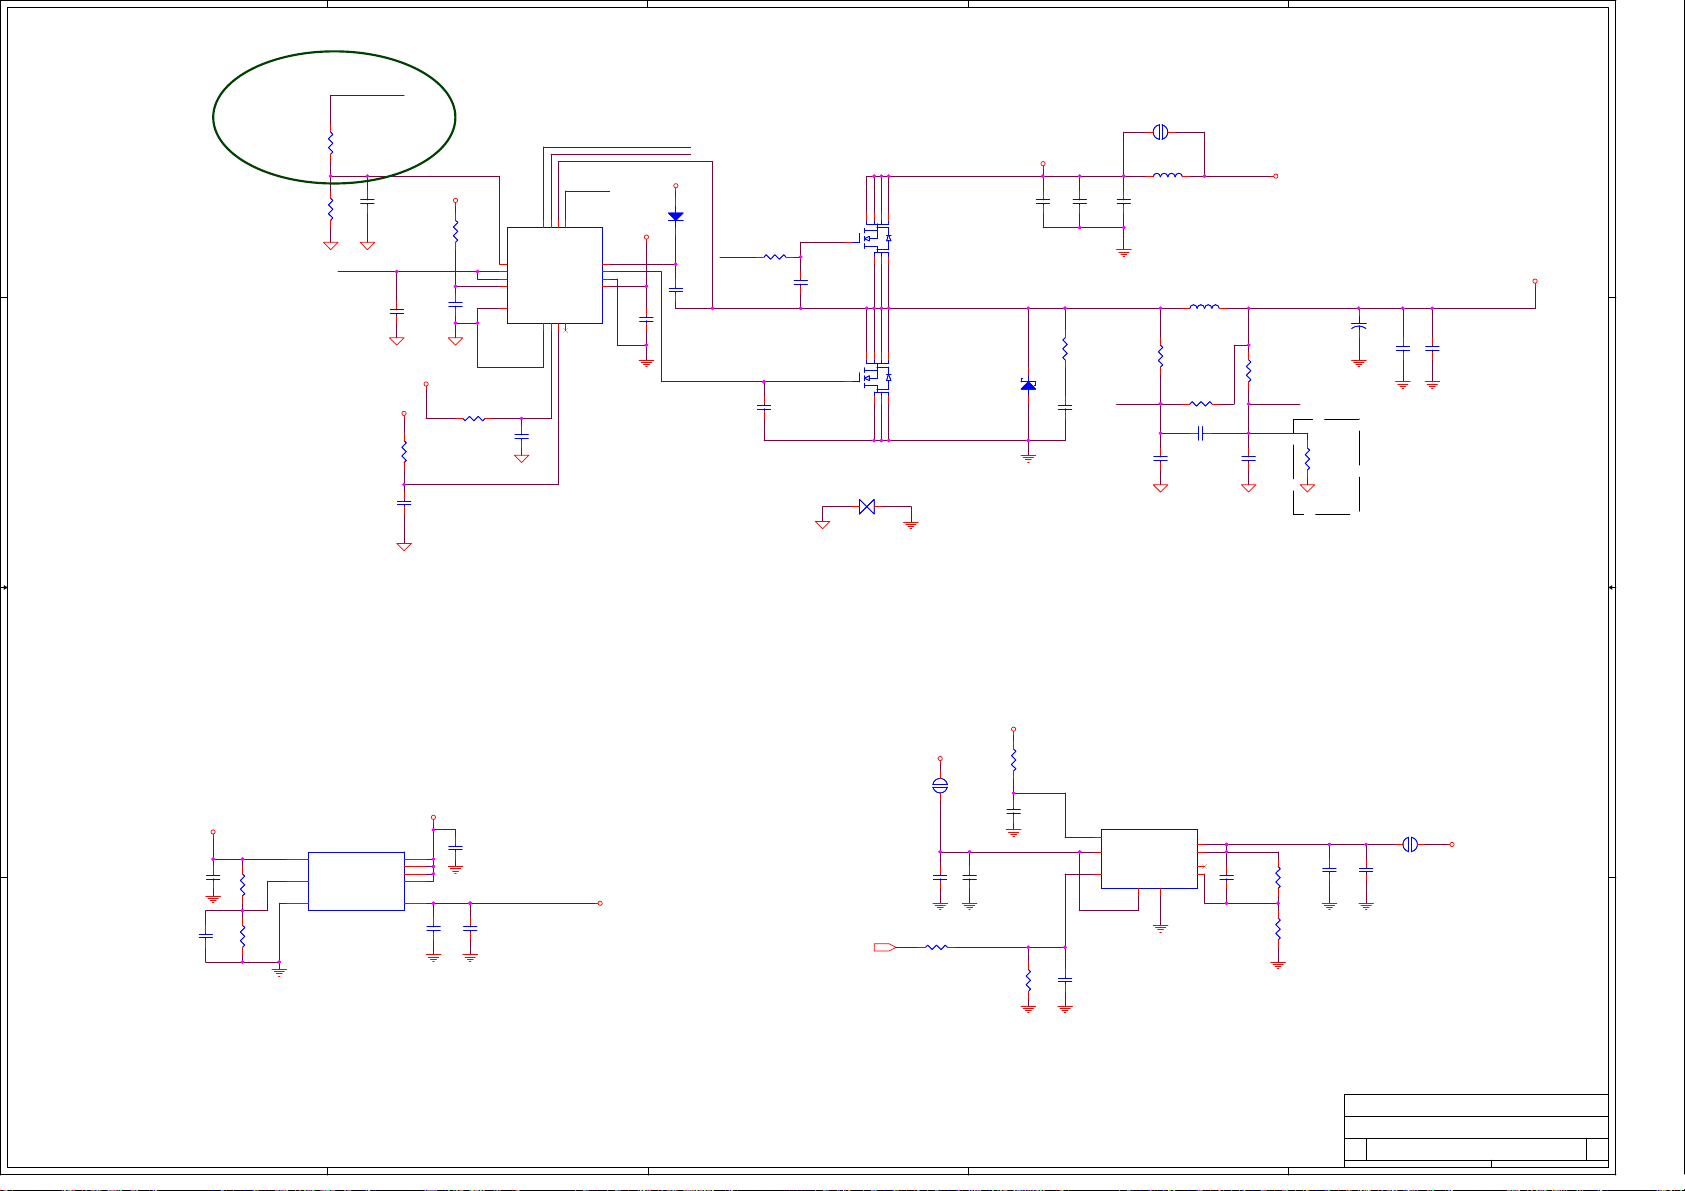Select the resistor inside the green ellipse
This screenshot has height=1191, width=1685.
[330, 145]
